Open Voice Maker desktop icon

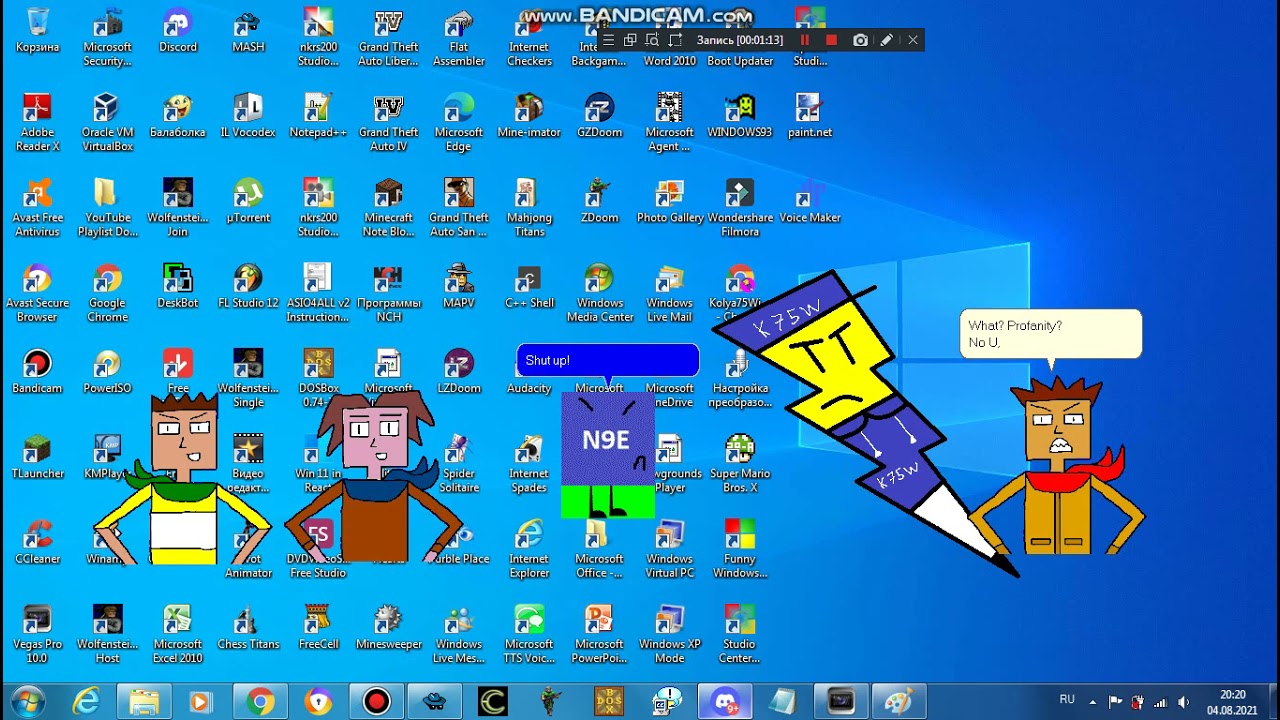click(x=810, y=201)
